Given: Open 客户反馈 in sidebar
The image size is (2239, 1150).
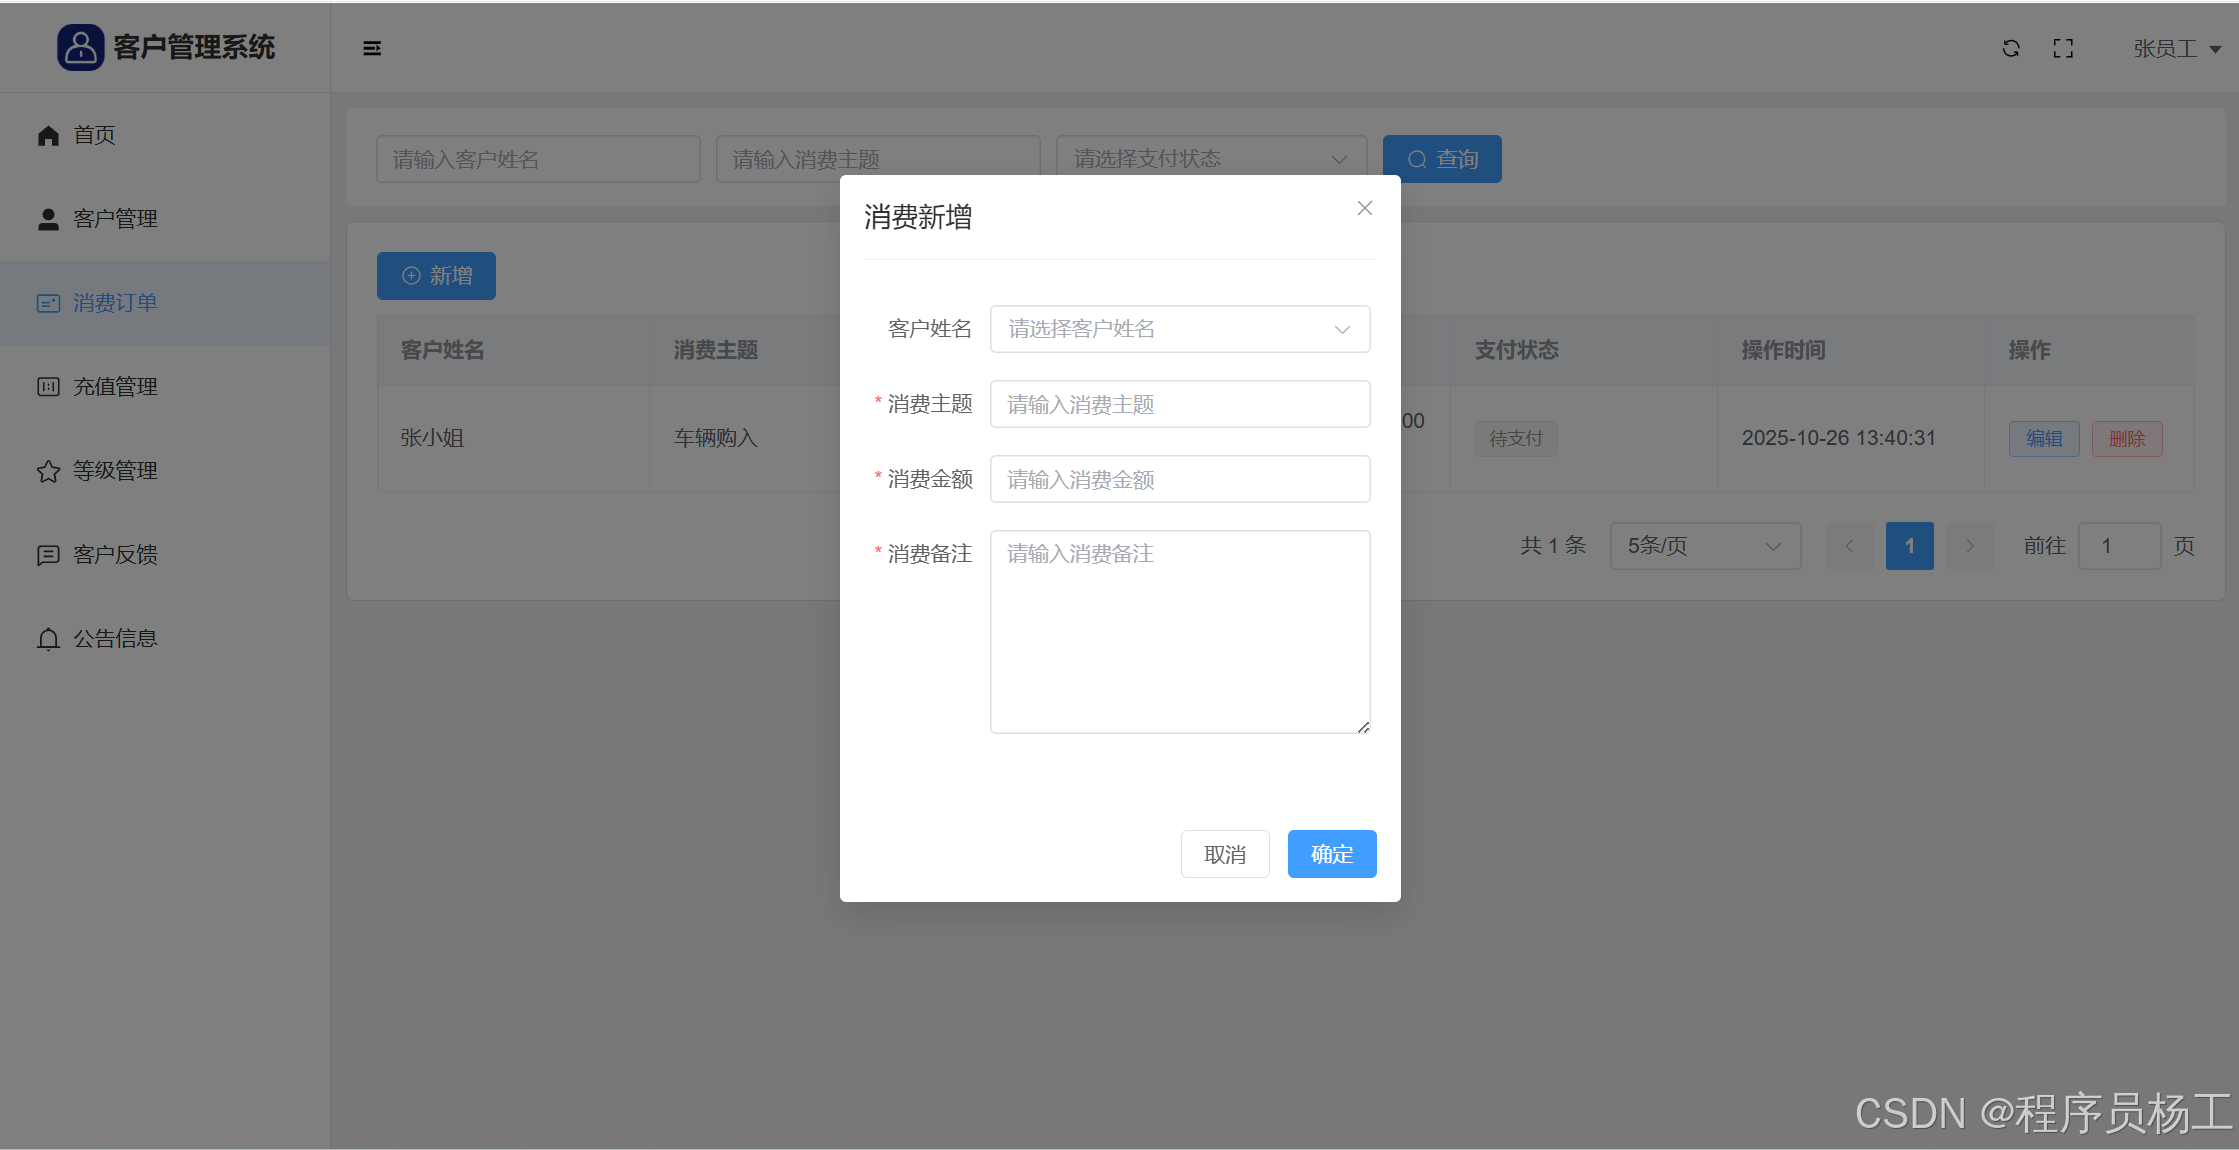Looking at the screenshot, I should pos(115,555).
